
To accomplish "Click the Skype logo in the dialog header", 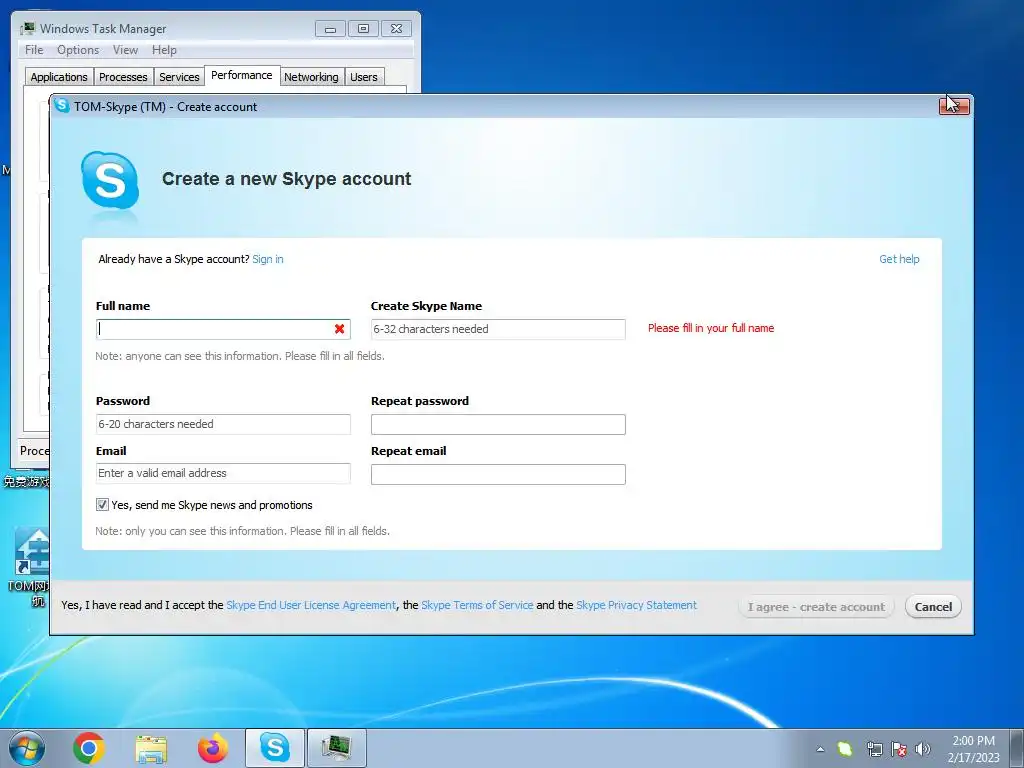I will tap(110, 180).
